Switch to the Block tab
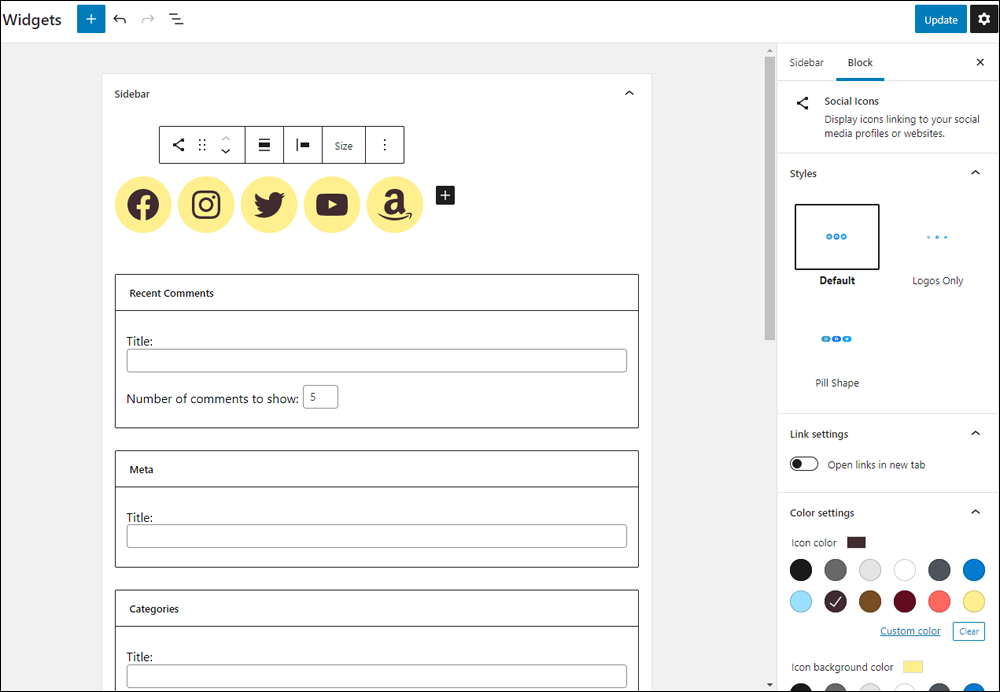Viewport: 1000px width, 692px height. 860,63
